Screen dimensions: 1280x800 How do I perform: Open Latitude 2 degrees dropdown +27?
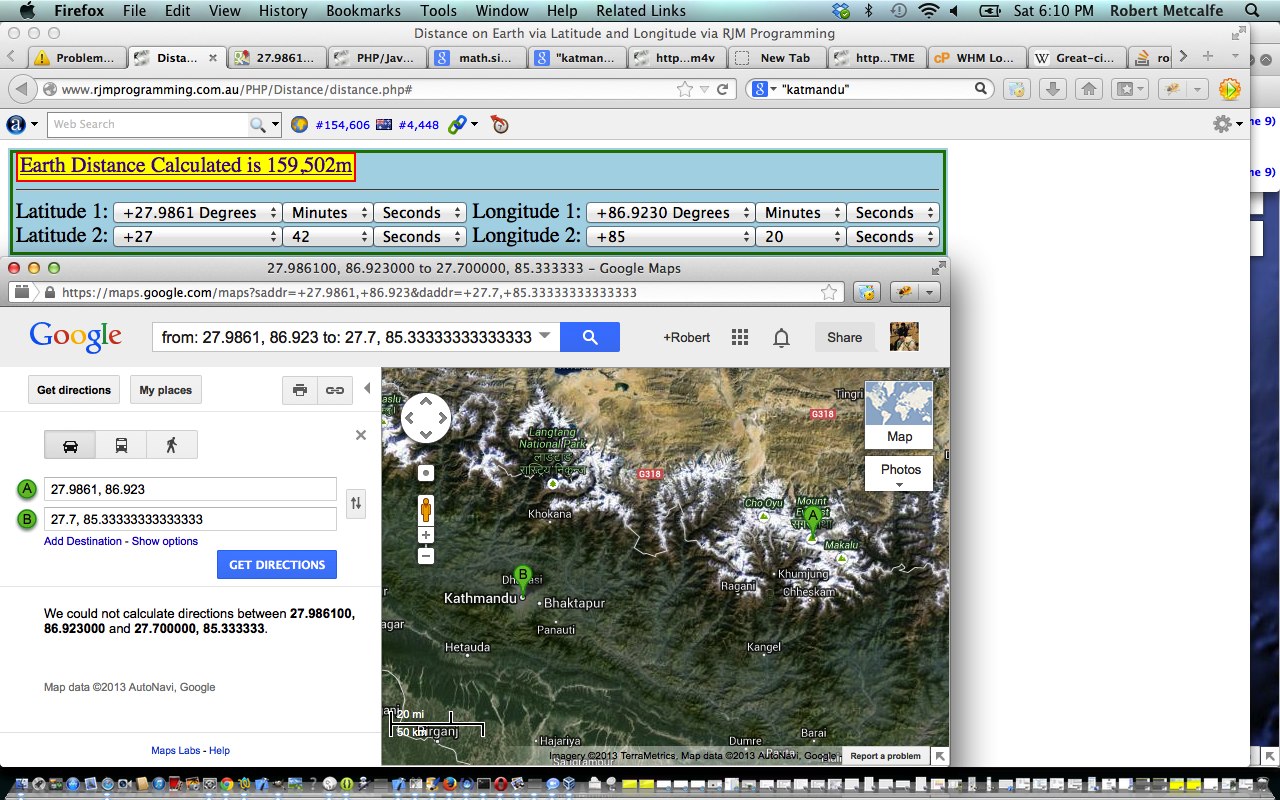pos(197,237)
